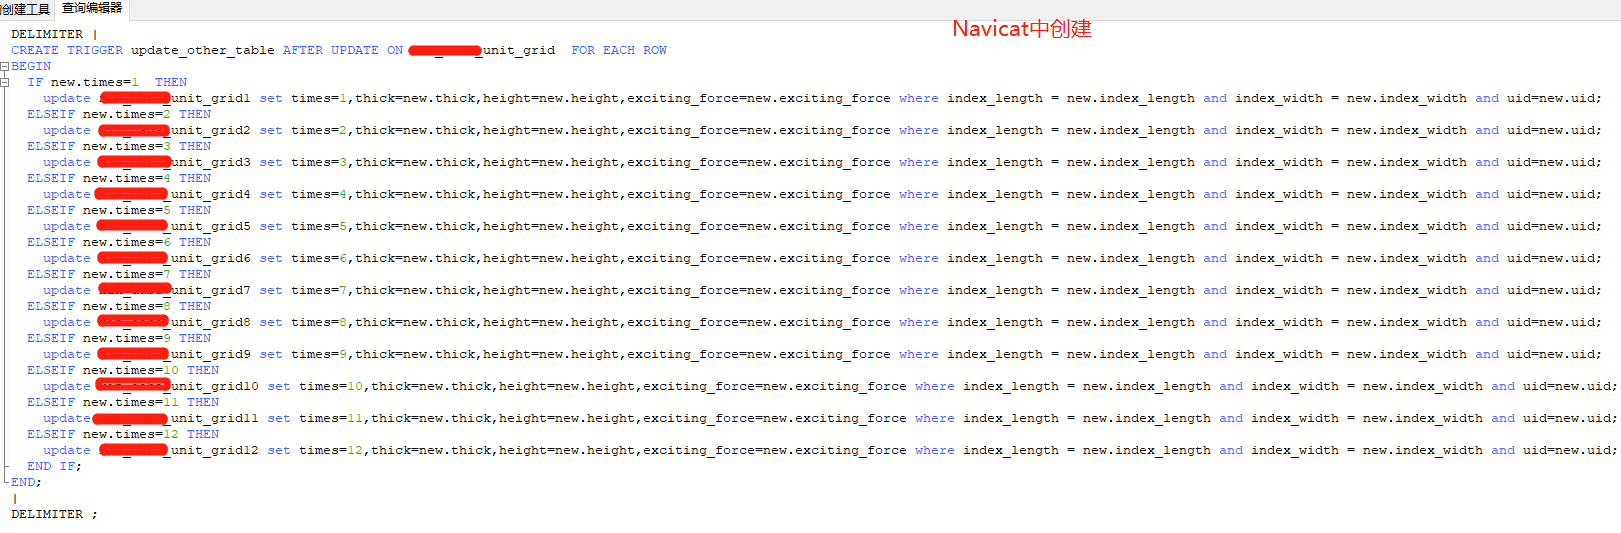
Task: Collapse the IF new.times=1 fold marker
Action: coord(4,82)
